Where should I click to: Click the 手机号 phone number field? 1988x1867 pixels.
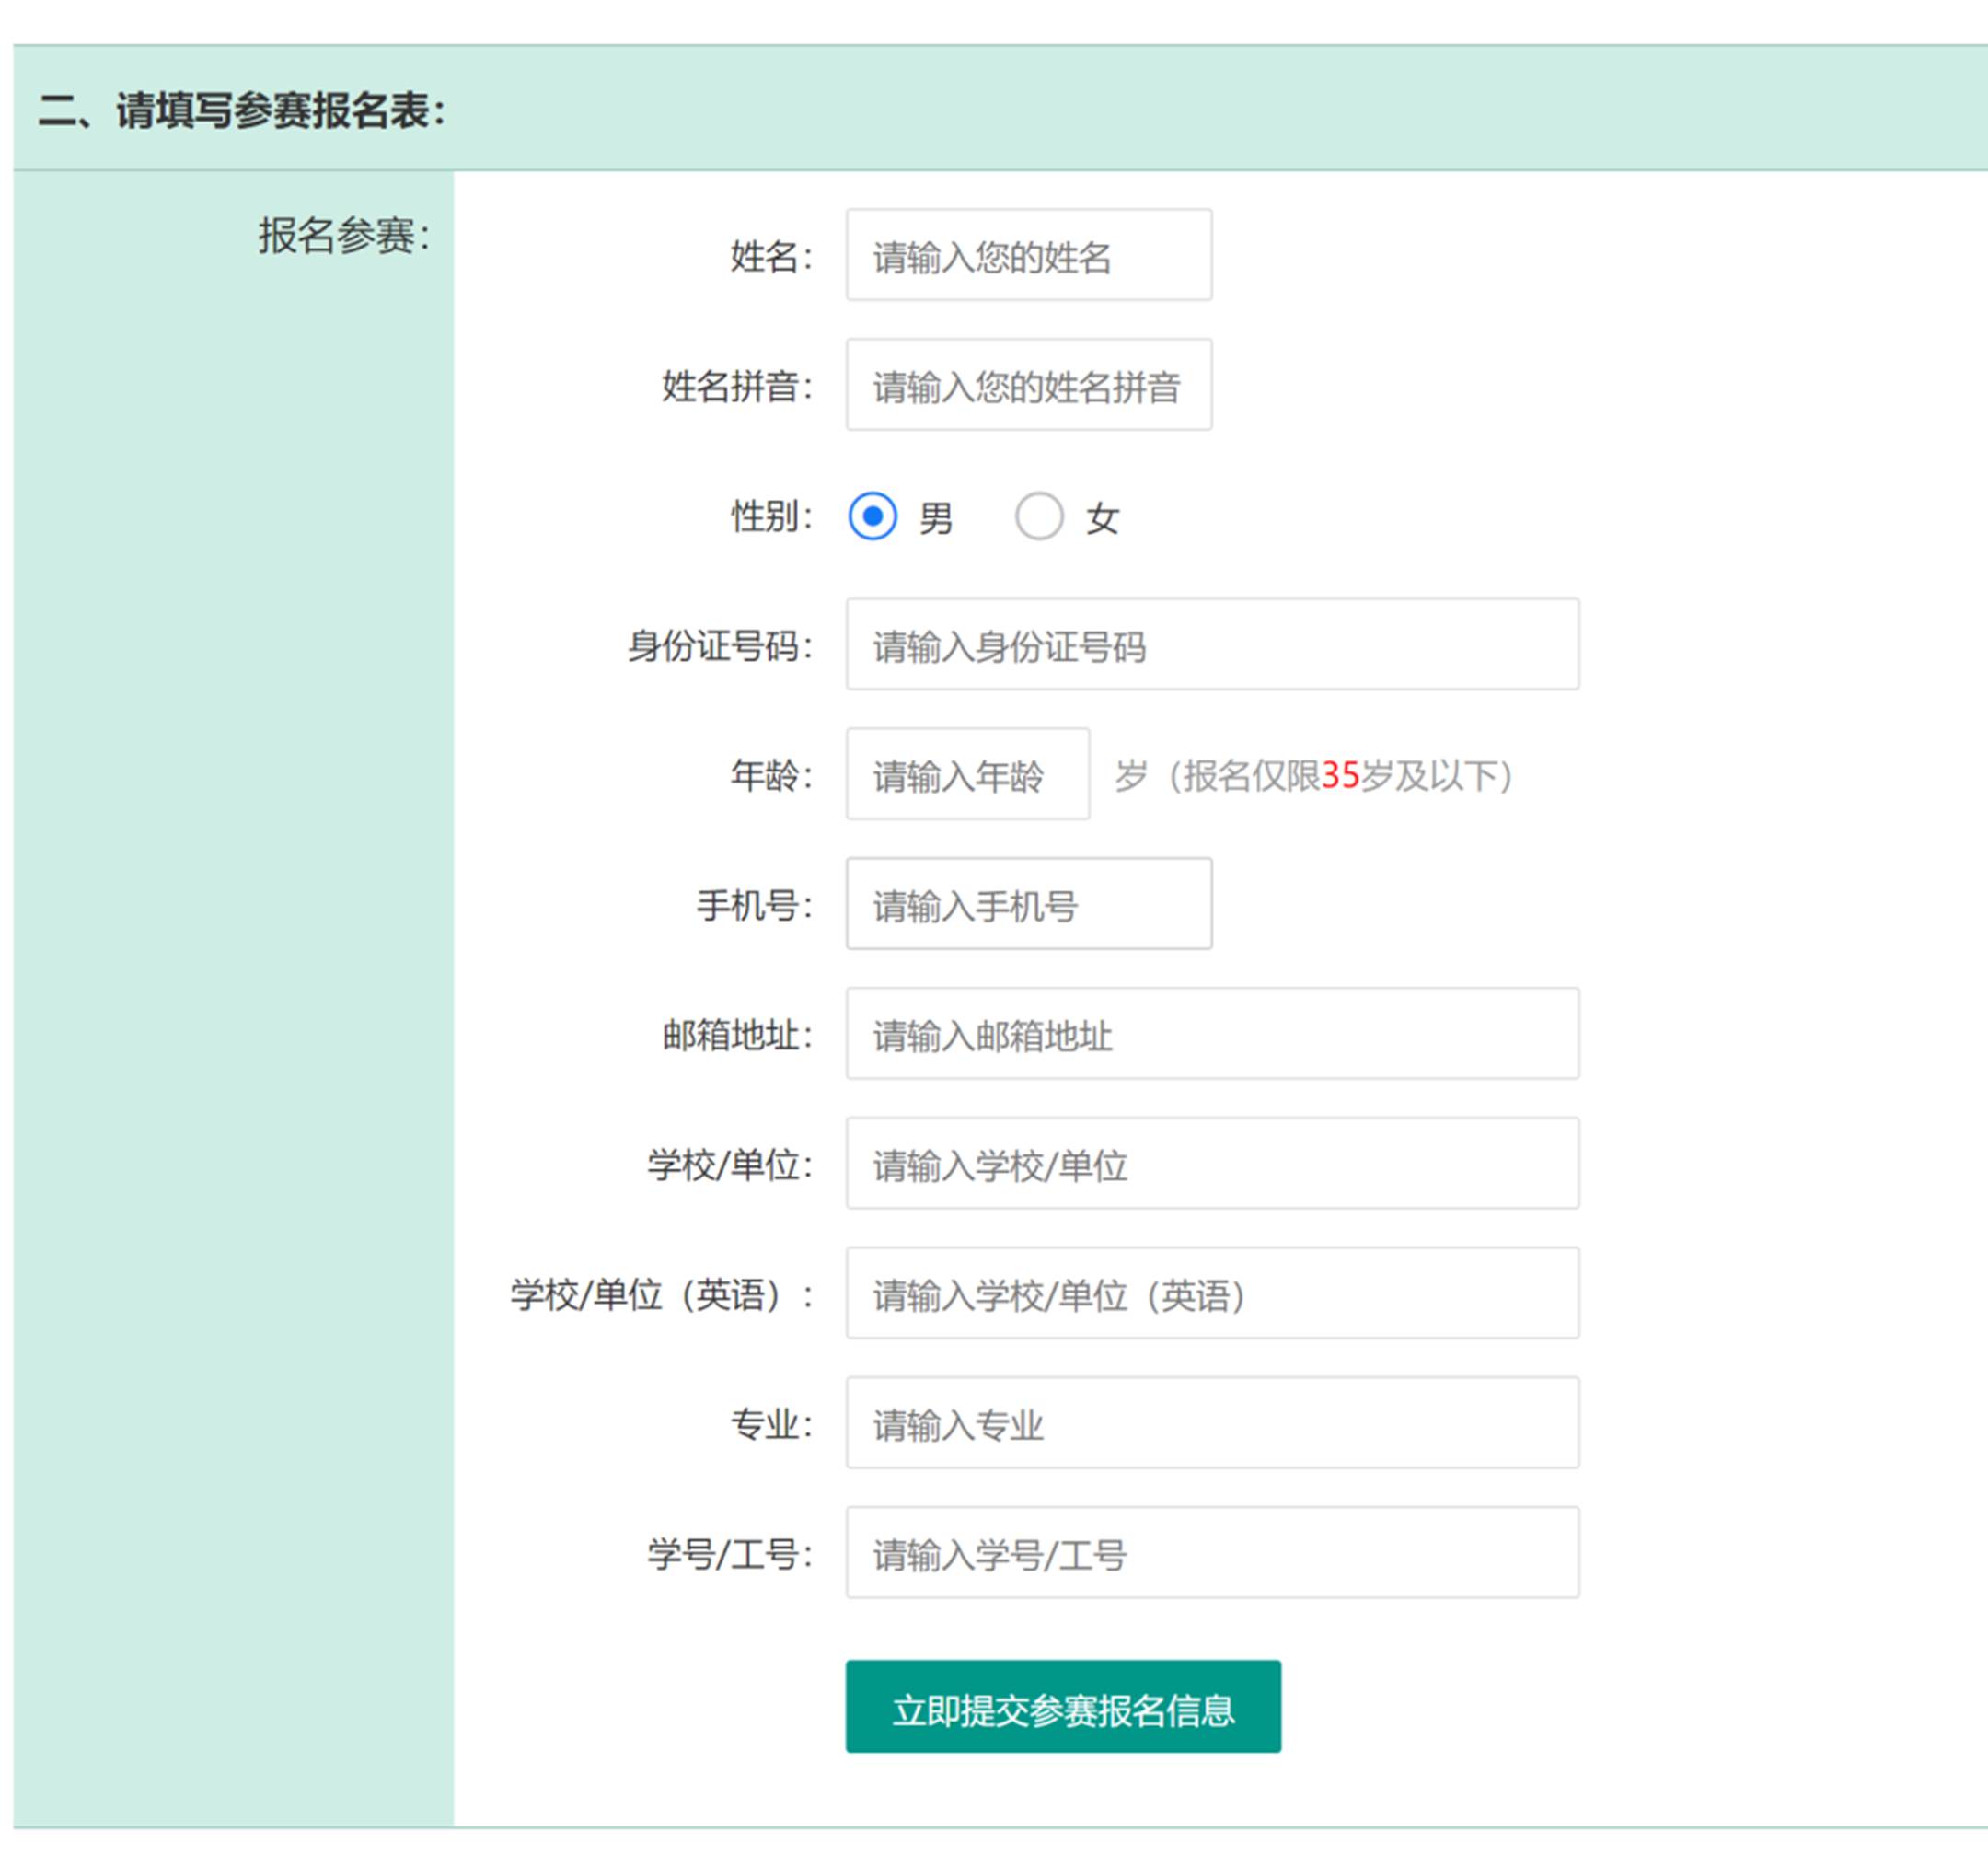point(1028,904)
